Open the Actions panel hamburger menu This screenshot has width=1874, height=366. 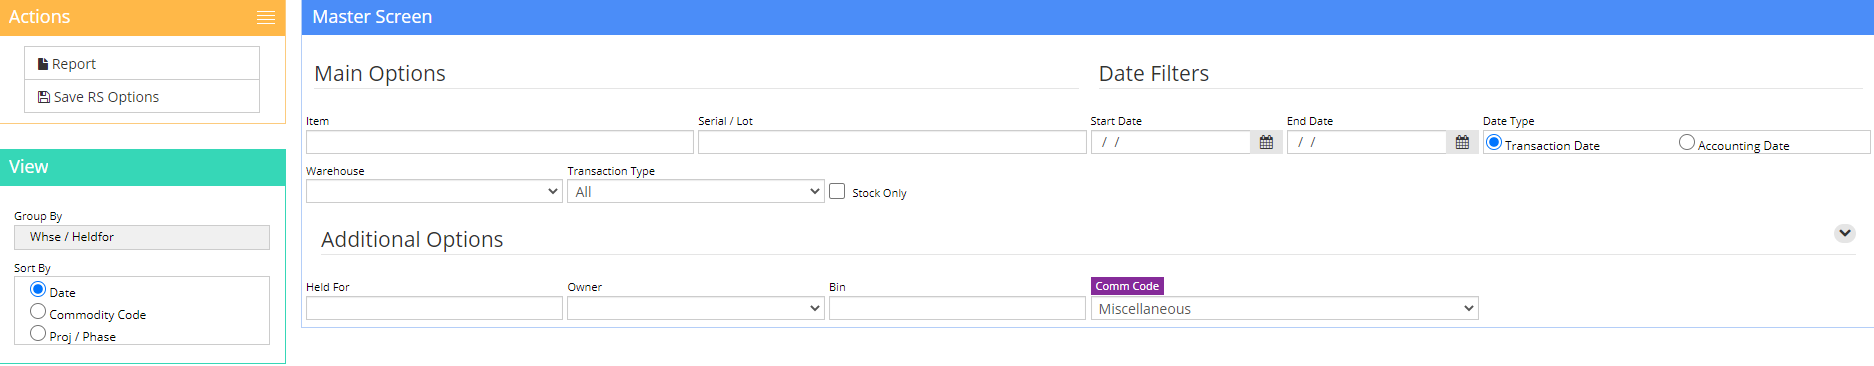265,17
